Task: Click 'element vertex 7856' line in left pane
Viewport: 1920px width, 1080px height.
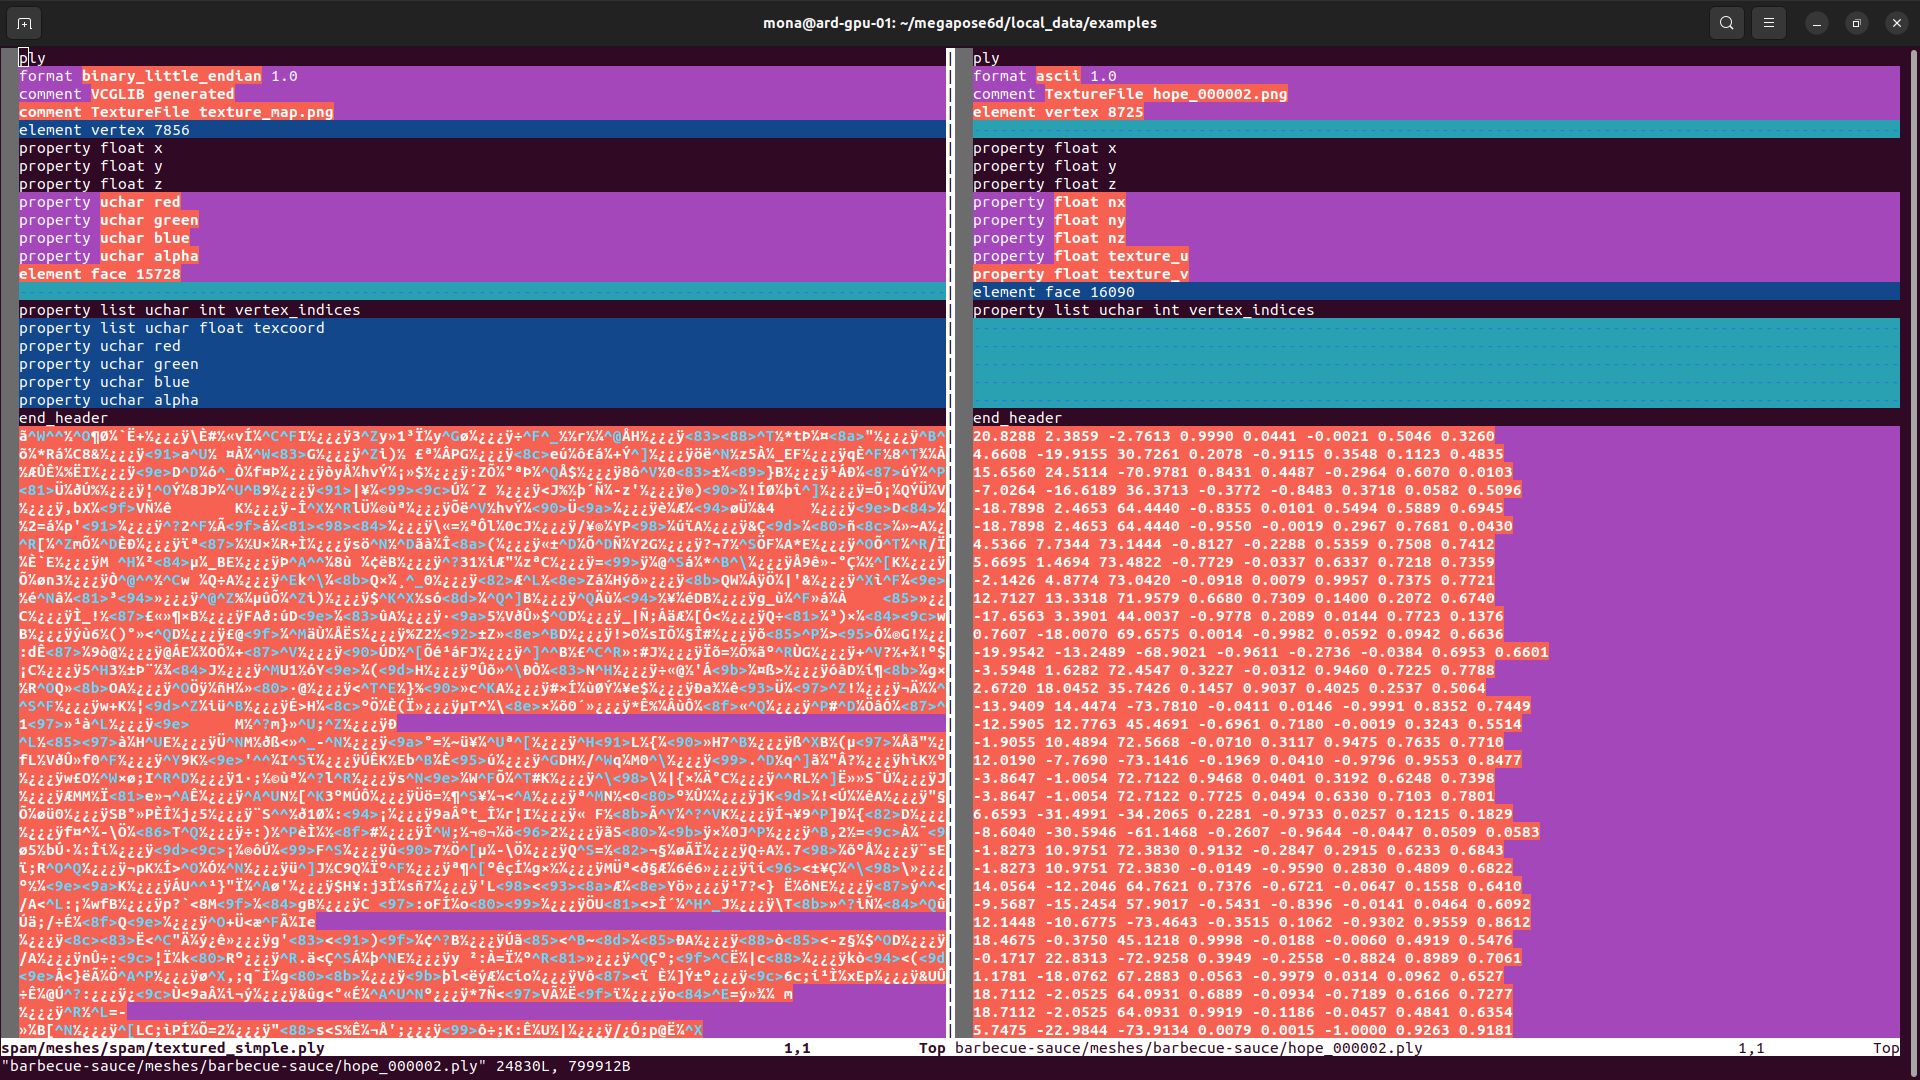Action: 104,130
